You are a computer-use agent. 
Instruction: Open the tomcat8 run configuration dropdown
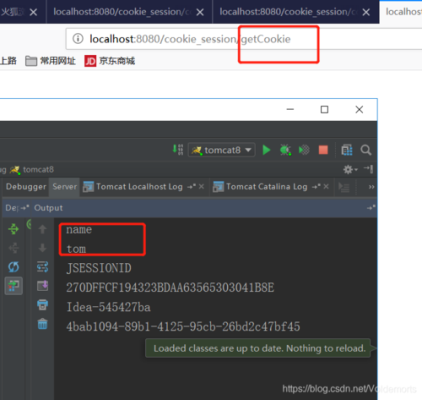[222, 150]
